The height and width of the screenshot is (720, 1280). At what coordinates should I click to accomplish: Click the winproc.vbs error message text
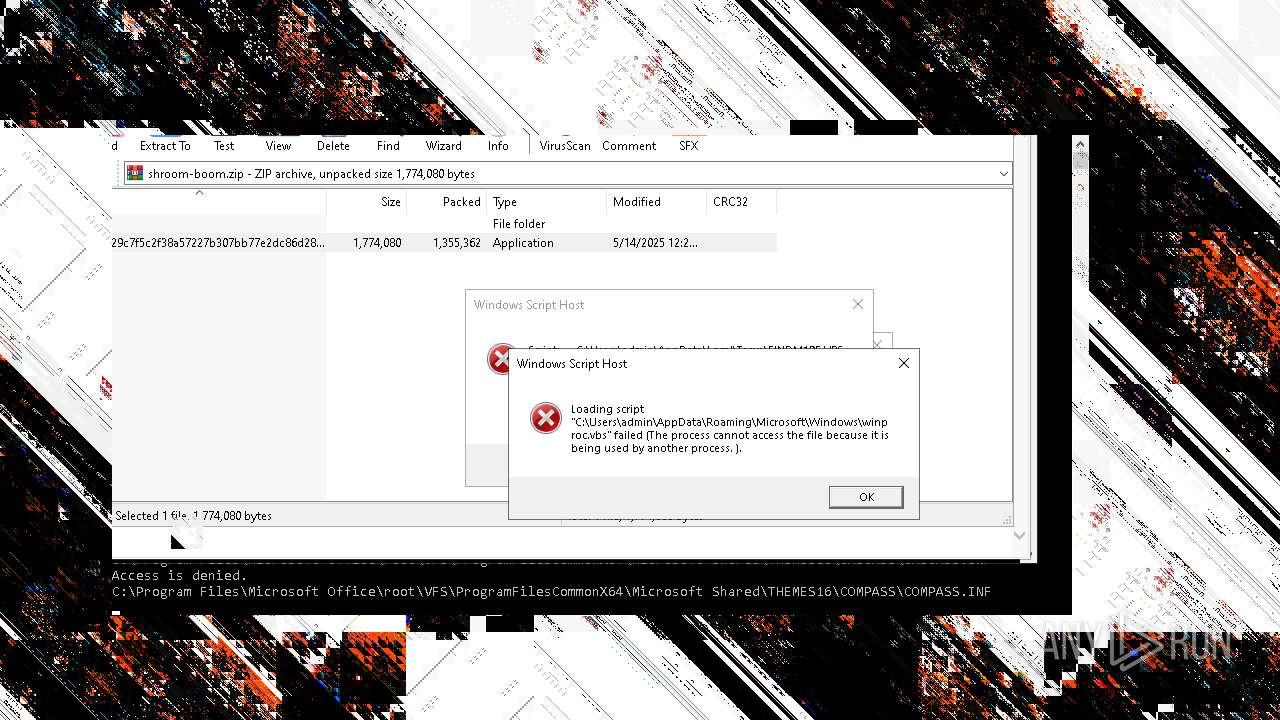tap(729, 428)
